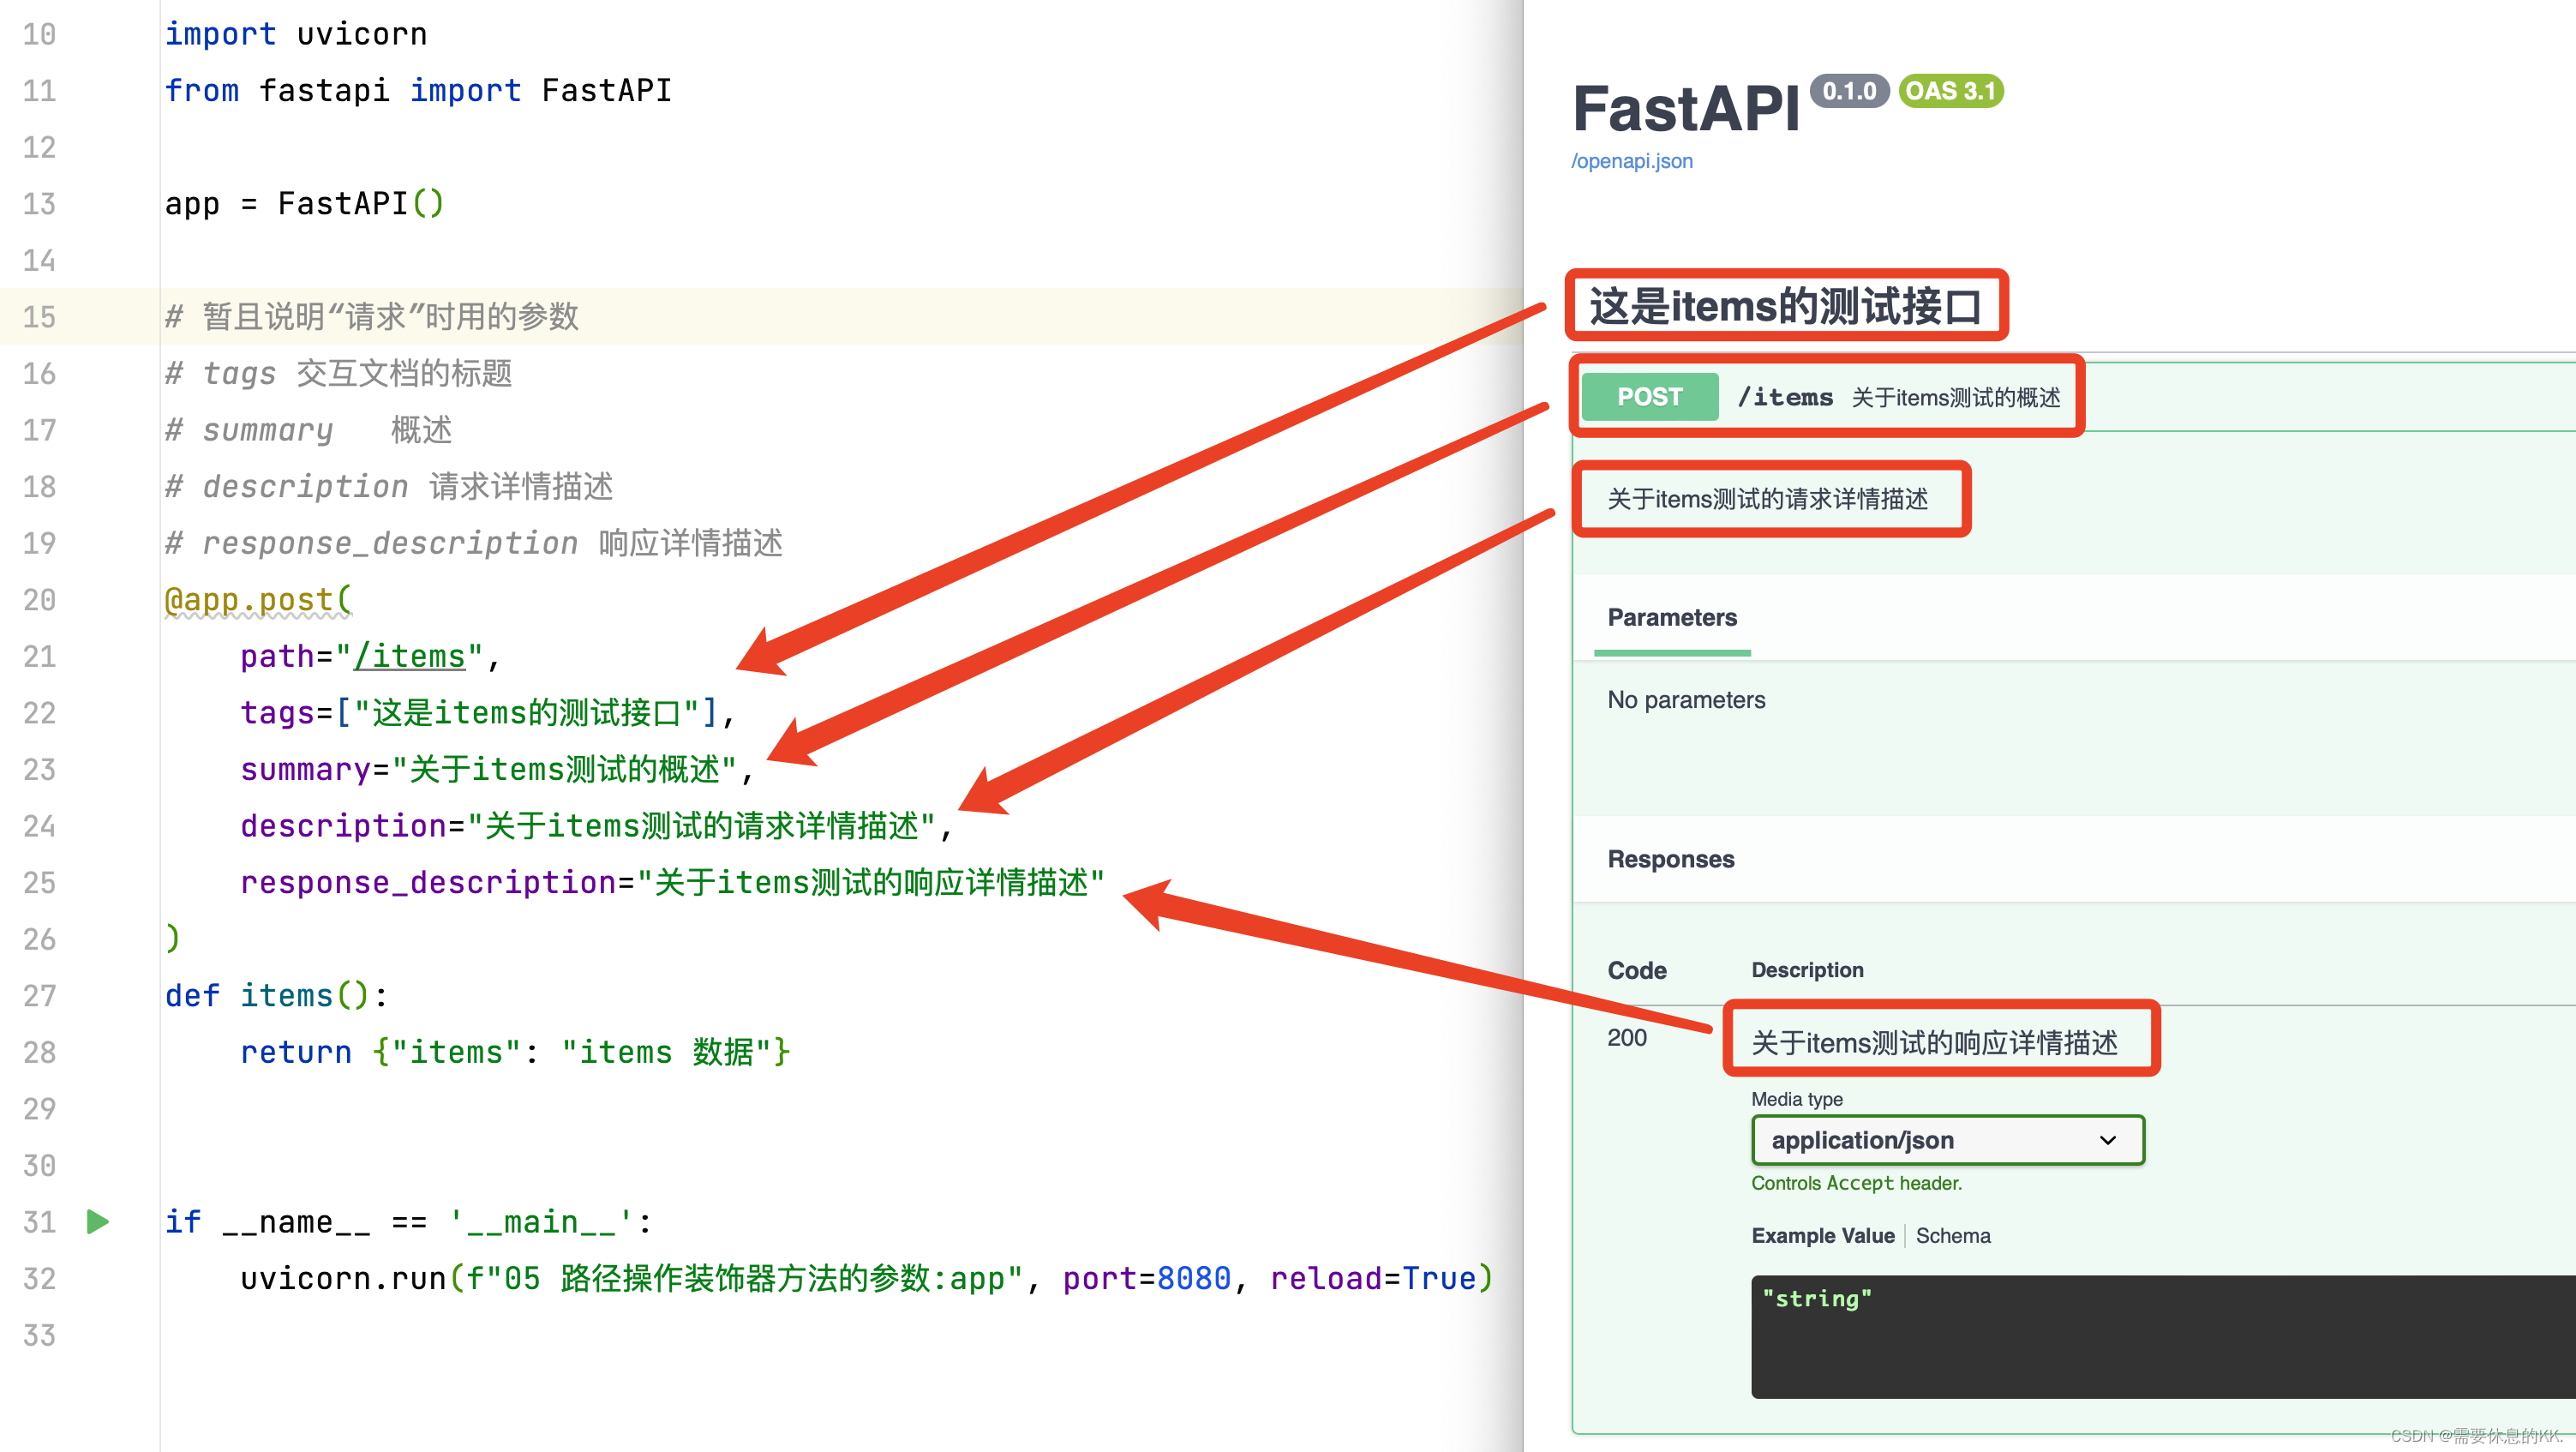Click the Media type label
Viewport: 2576px width, 1452px height.
pyautogui.click(x=1797, y=1099)
